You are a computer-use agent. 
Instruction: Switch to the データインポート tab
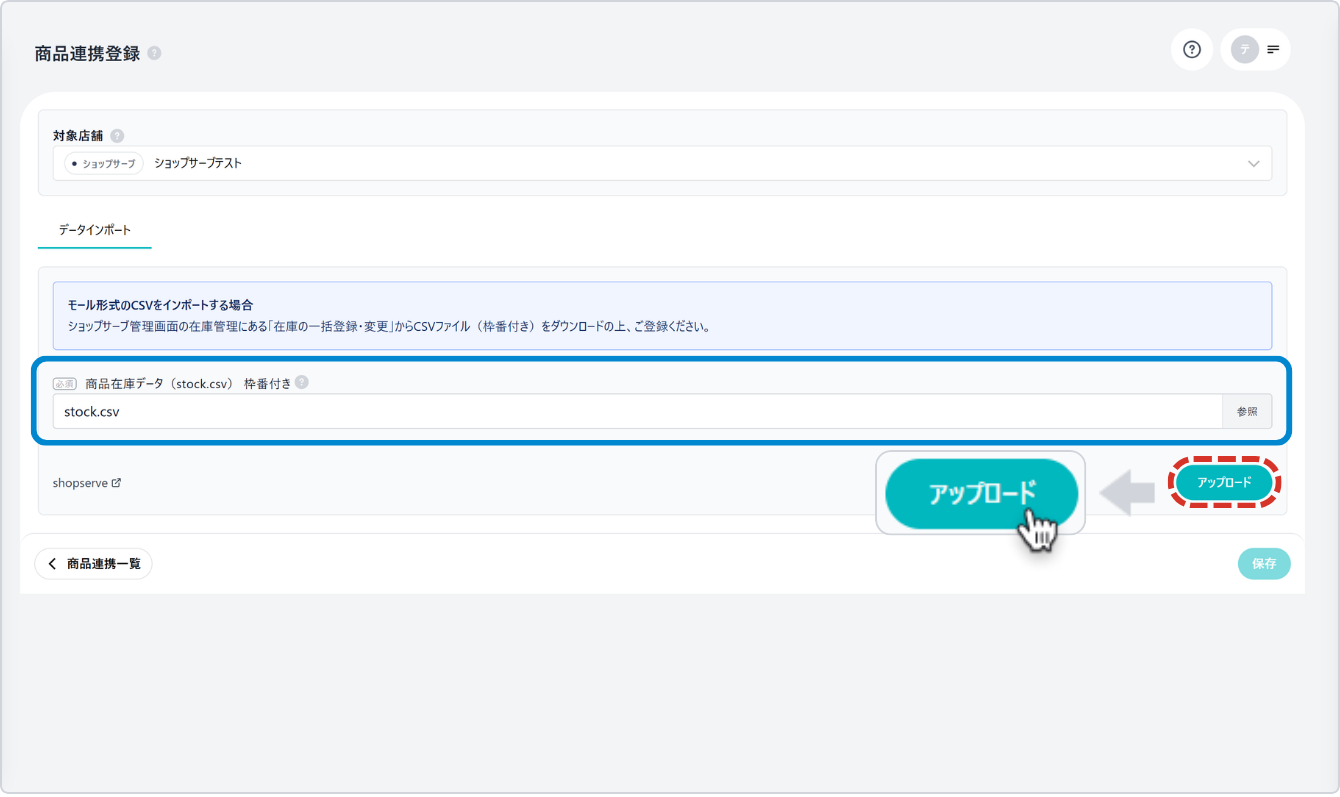[94, 230]
